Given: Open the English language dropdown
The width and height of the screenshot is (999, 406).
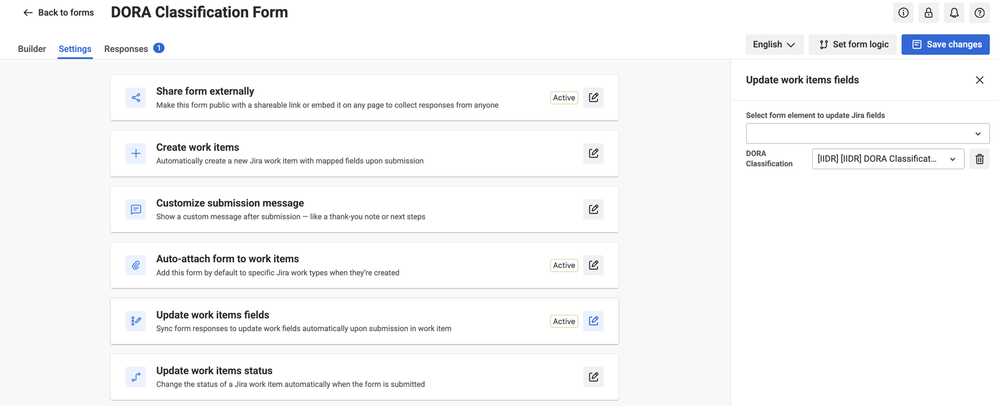Looking at the screenshot, I should click(774, 45).
